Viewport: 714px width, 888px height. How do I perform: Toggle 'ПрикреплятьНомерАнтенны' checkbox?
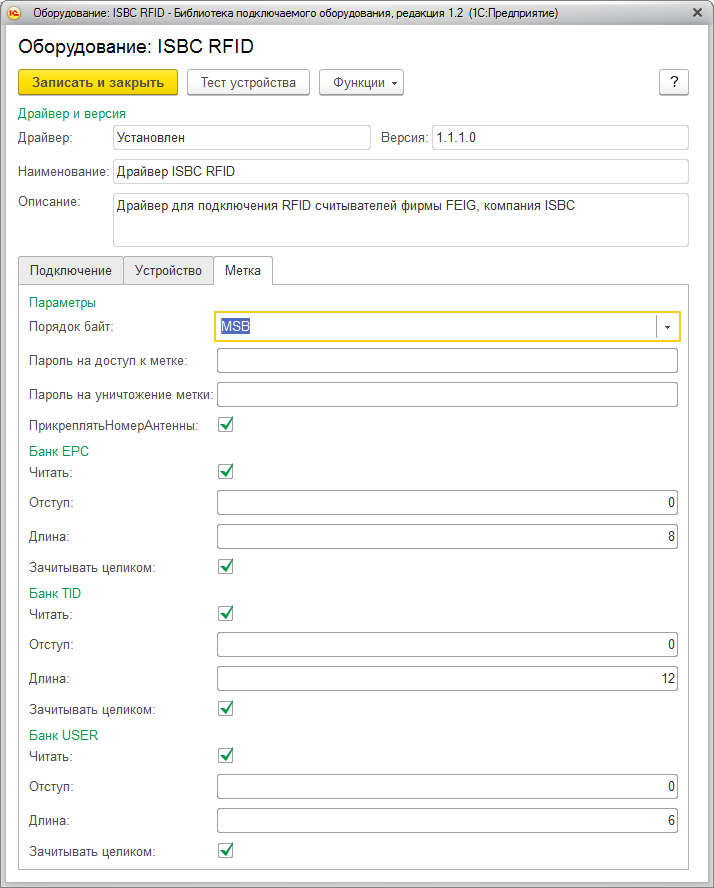point(226,425)
